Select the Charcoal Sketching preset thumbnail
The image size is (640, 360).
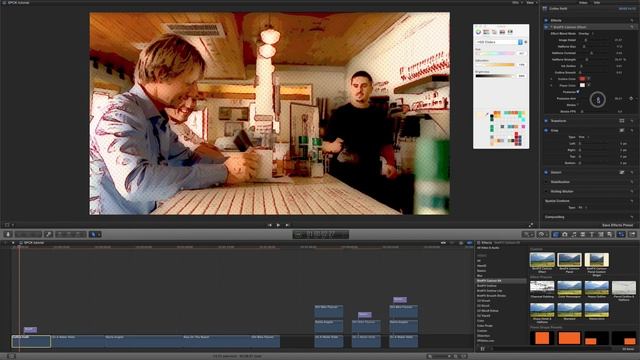click(542, 287)
